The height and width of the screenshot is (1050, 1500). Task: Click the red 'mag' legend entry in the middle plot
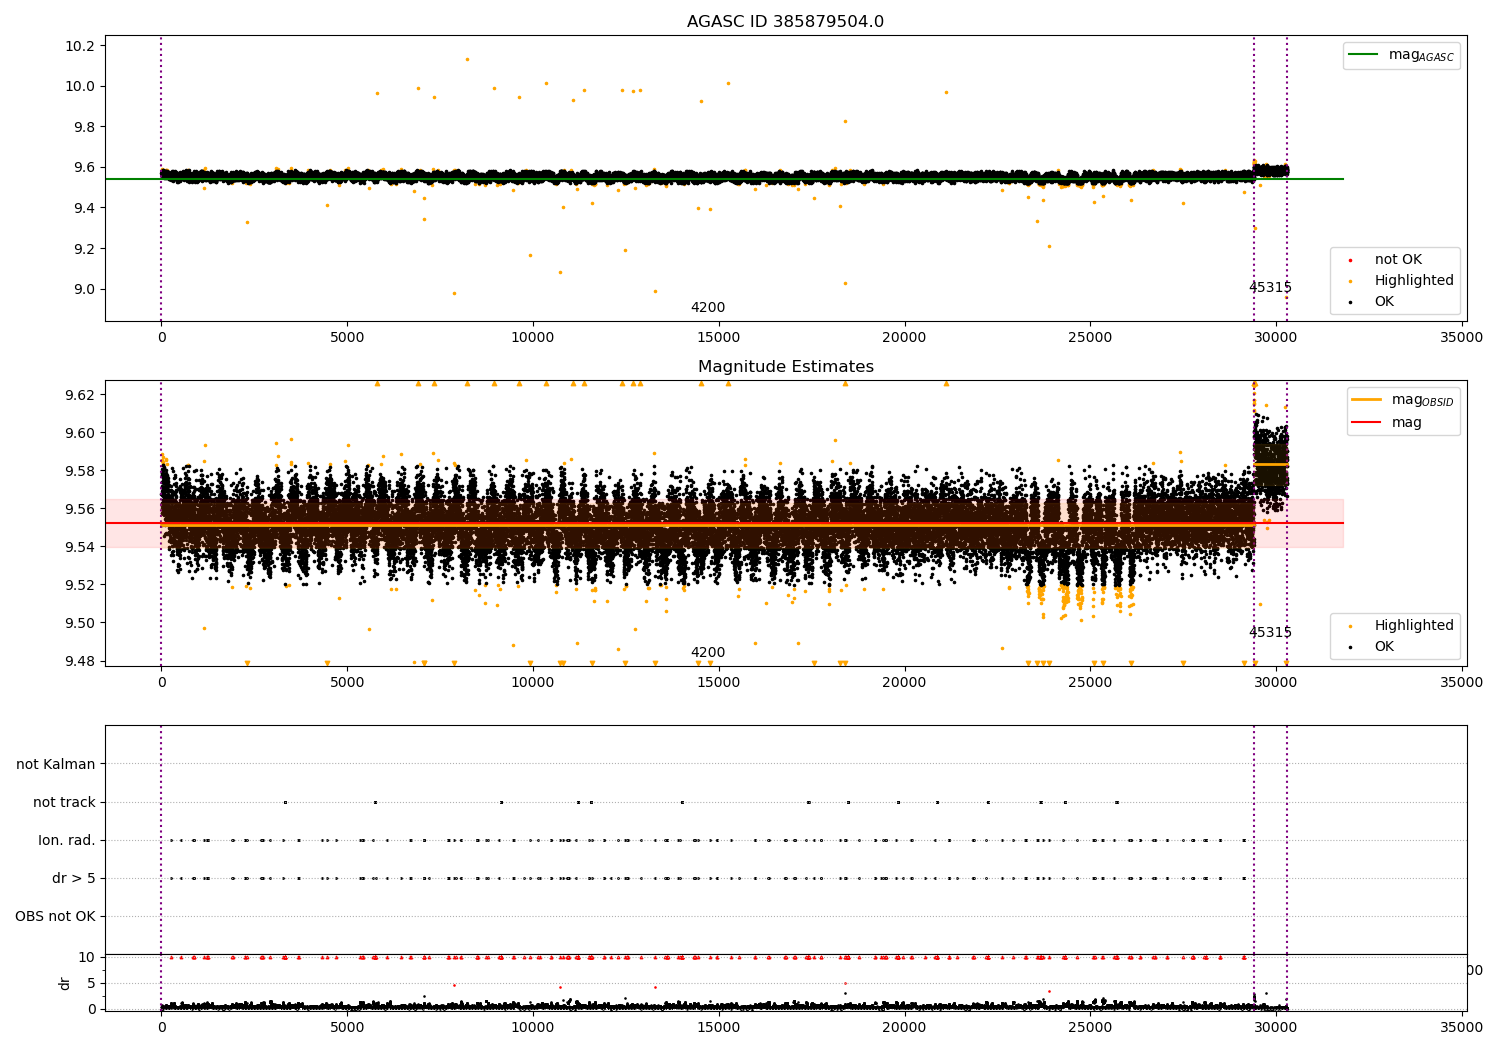tap(1387, 422)
